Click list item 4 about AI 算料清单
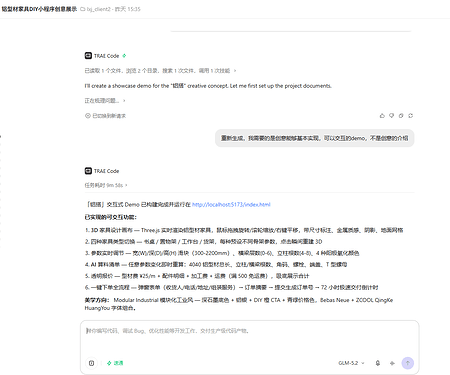This screenshot has width=450, height=375. (x=216, y=264)
